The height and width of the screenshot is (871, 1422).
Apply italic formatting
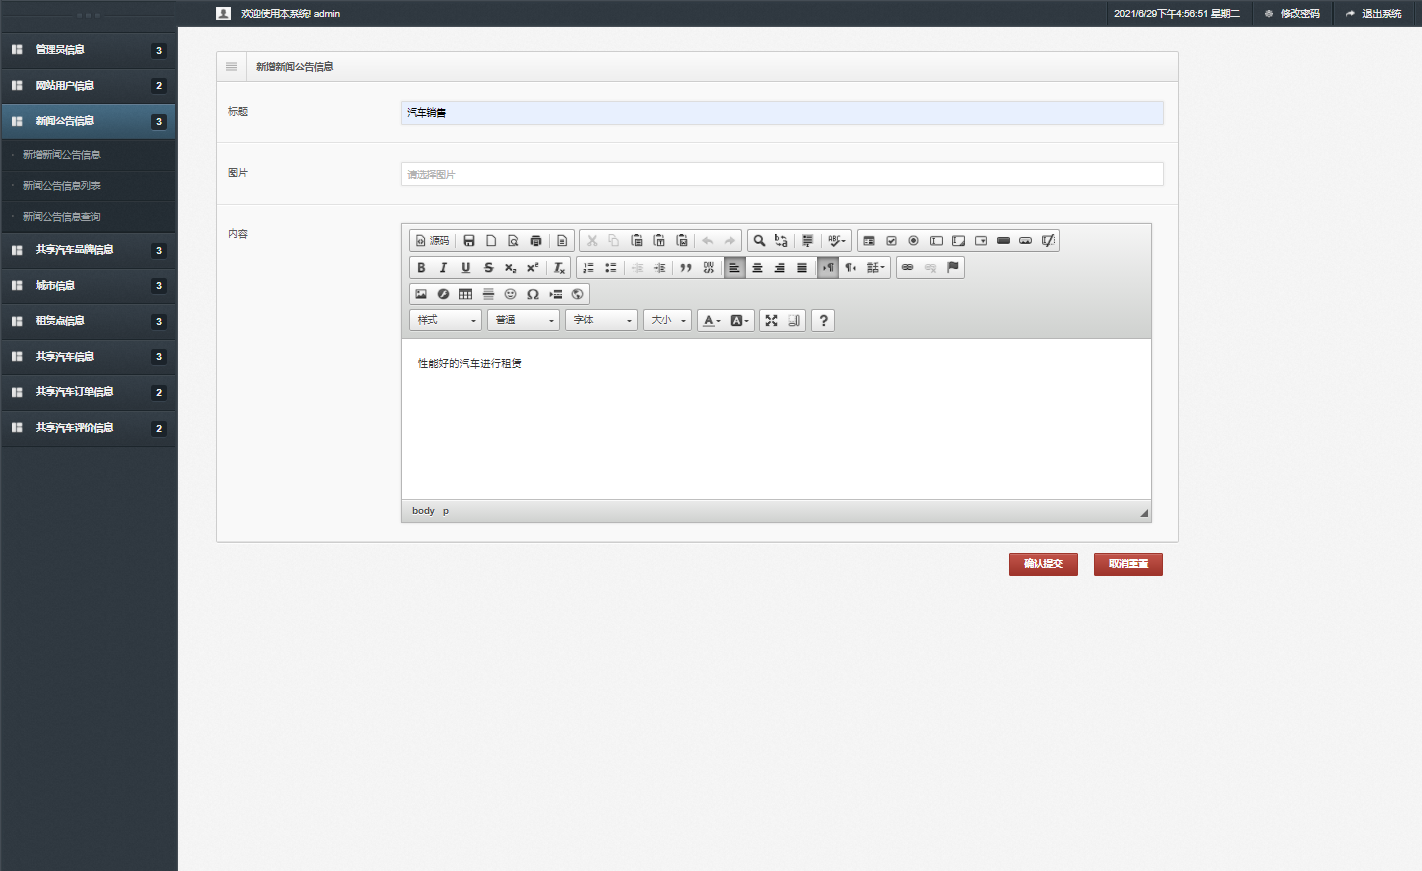[x=443, y=268]
